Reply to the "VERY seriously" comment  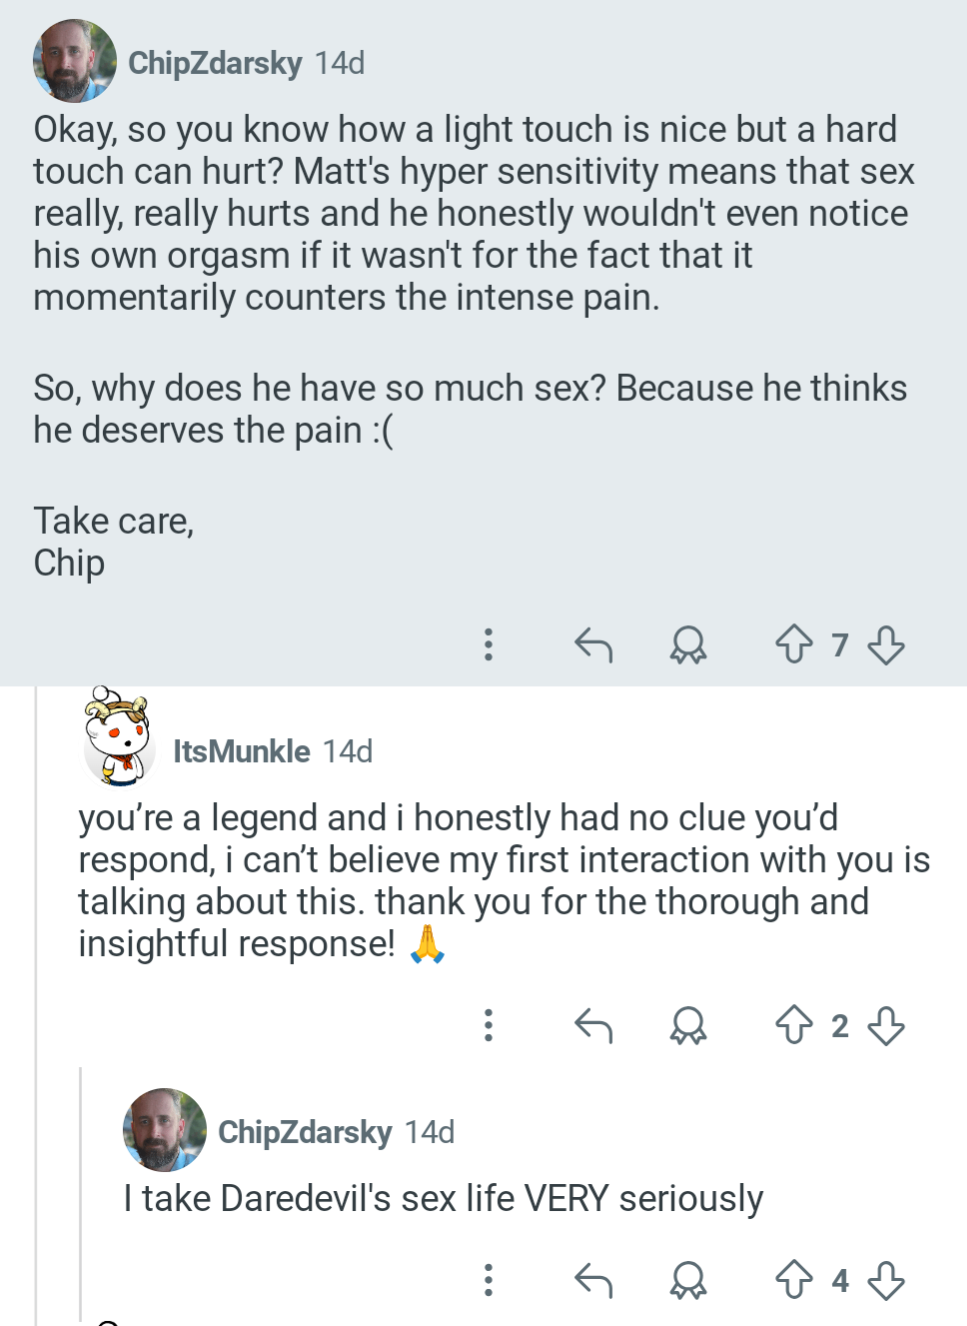[x=593, y=1280]
